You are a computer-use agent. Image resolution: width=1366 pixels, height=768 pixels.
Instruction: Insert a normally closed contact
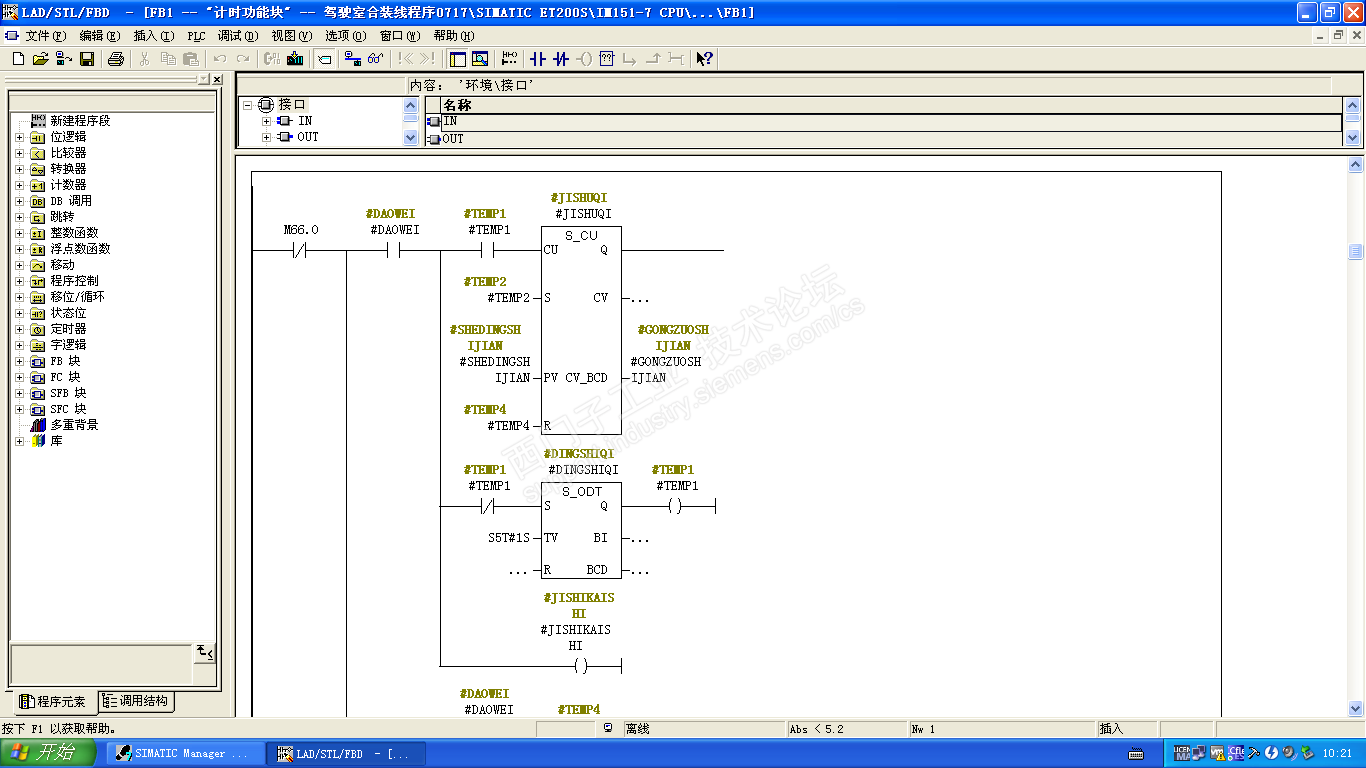point(561,59)
